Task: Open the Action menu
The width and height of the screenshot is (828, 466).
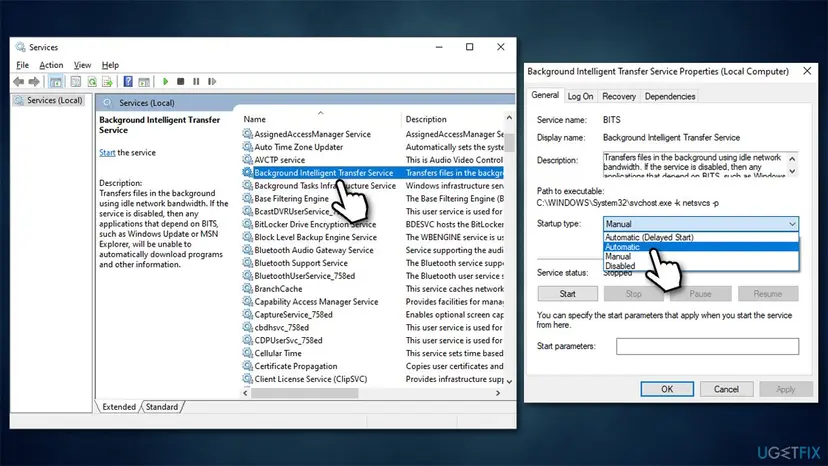Action: click(51, 65)
